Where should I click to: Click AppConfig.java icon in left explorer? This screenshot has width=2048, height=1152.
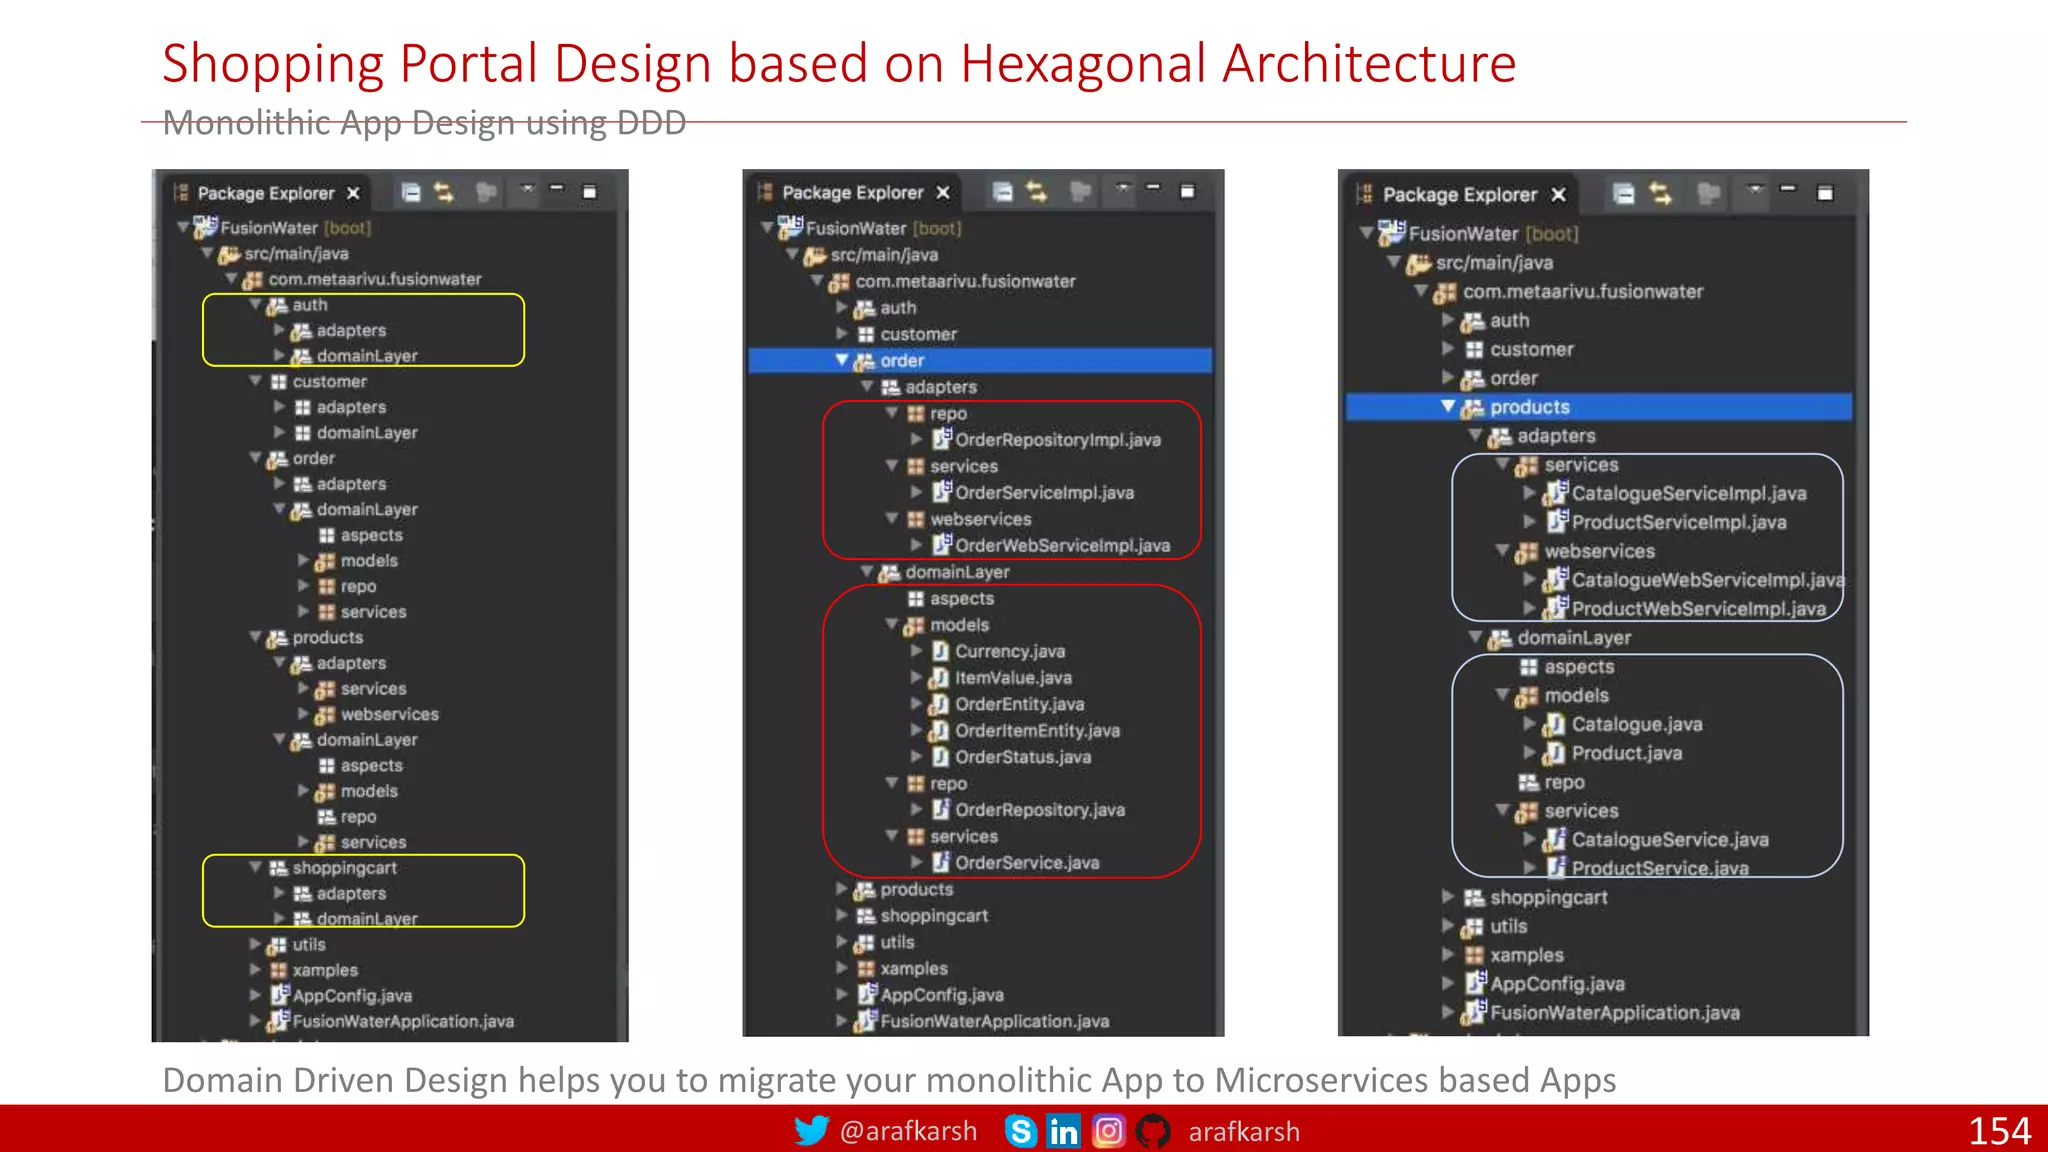coord(281,995)
